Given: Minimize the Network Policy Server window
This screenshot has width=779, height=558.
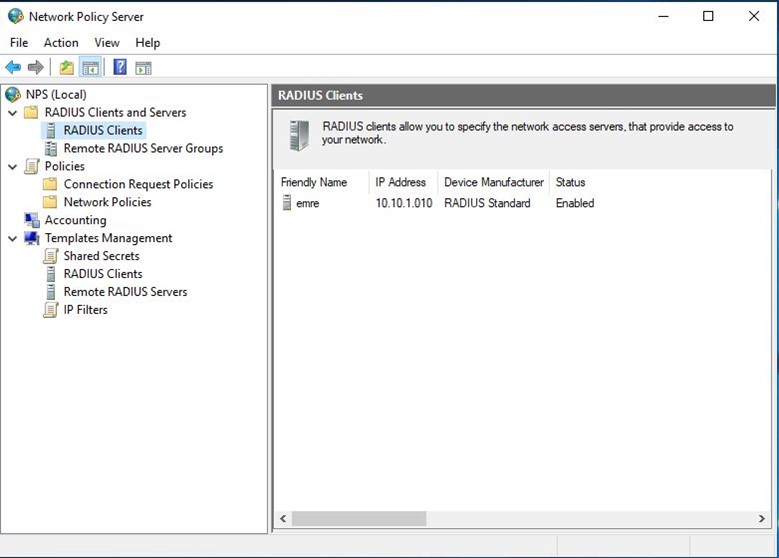Looking at the screenshot, I should (663, 16).
